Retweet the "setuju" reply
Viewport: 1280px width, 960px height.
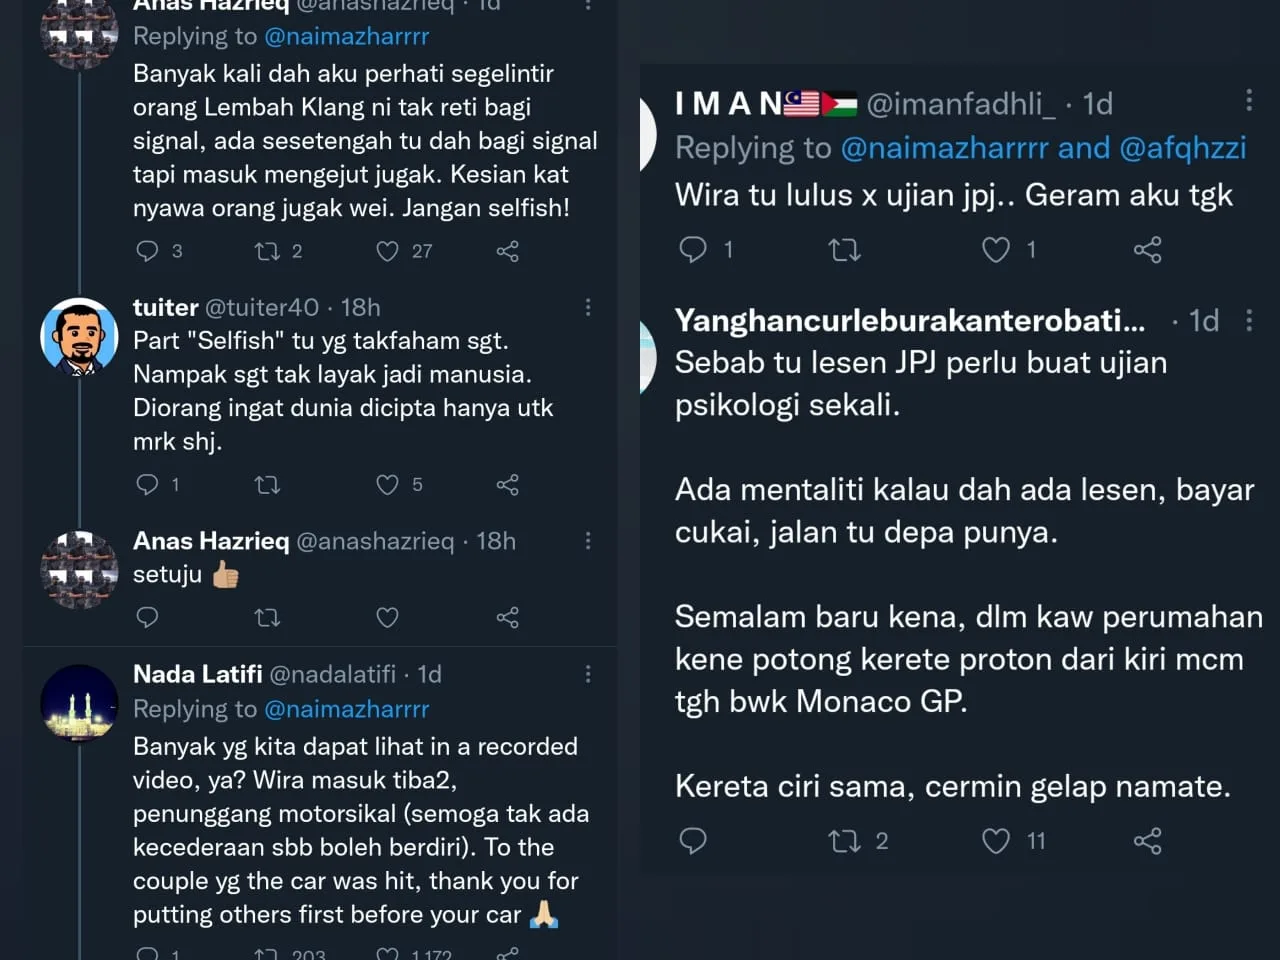pyautogui.click(x=267, y=618)
